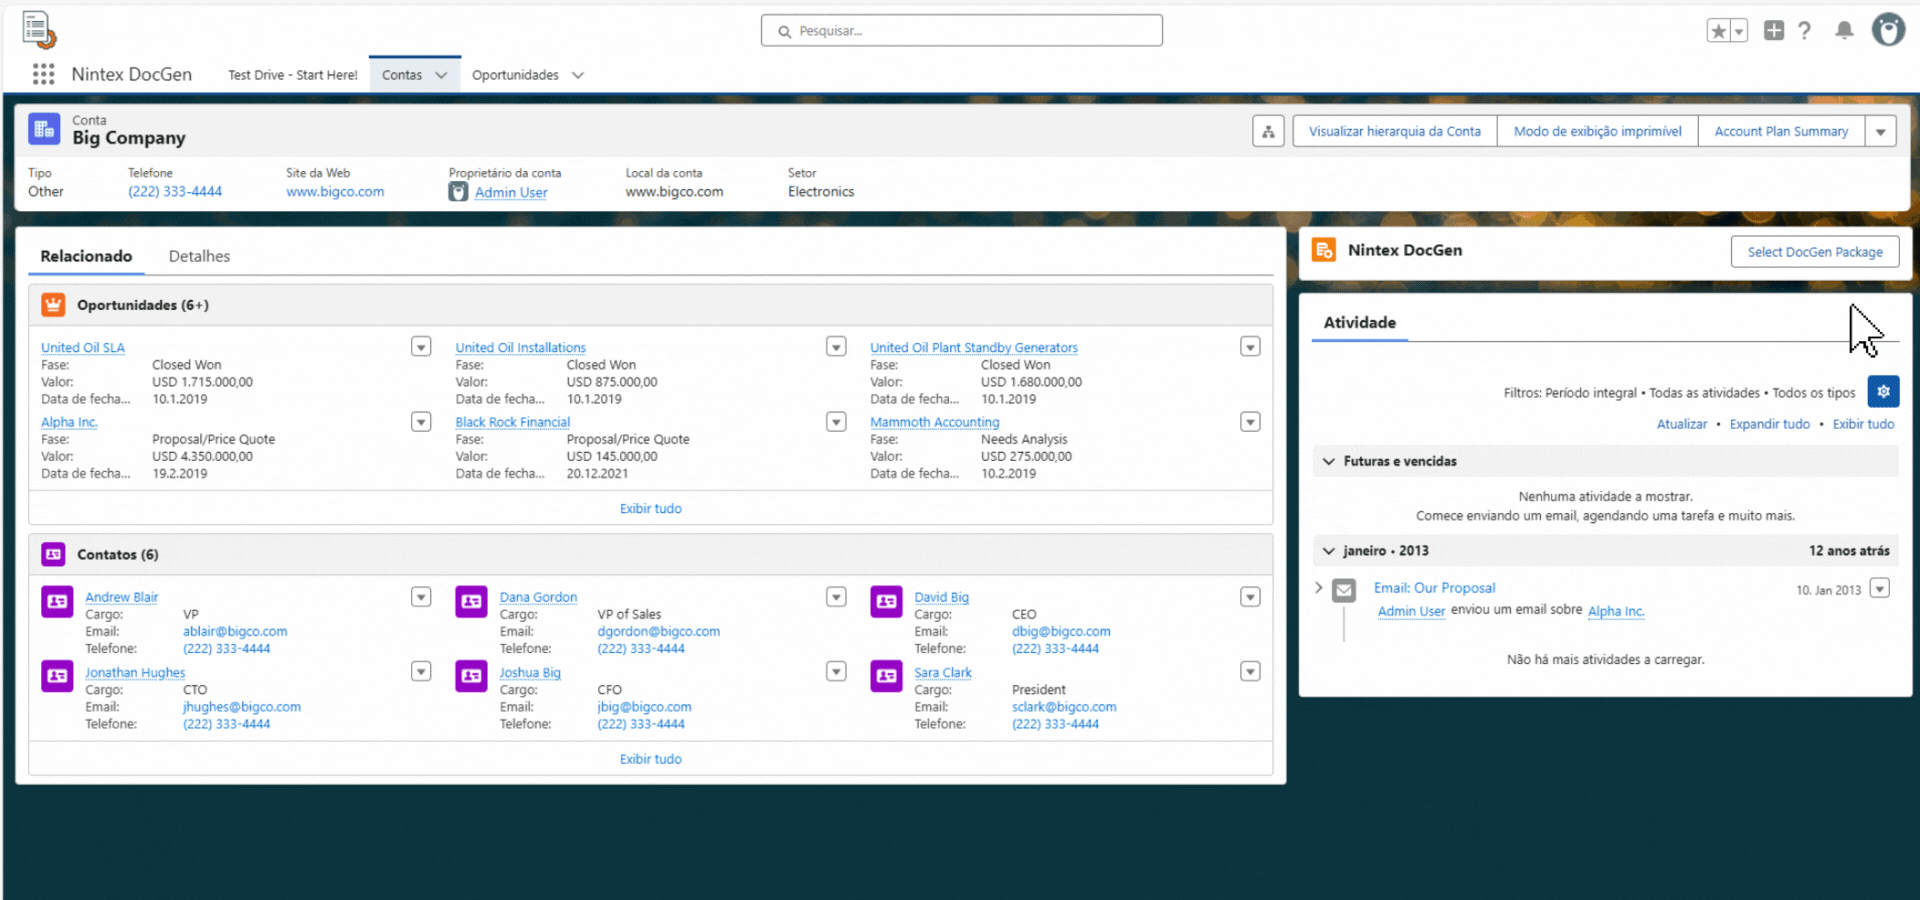Click the Pesquisar search field
This screenshot has width=1920, height=900.
click(x=962, y=31)
